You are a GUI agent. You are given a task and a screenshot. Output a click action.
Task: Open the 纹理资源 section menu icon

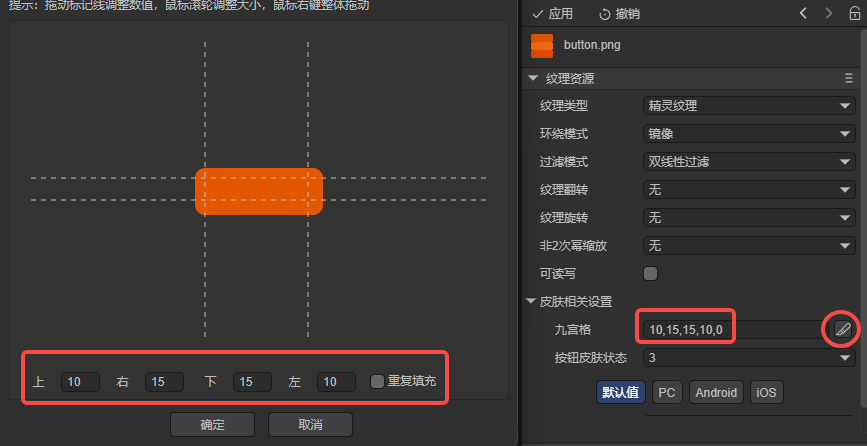click(x=849, y=79)
